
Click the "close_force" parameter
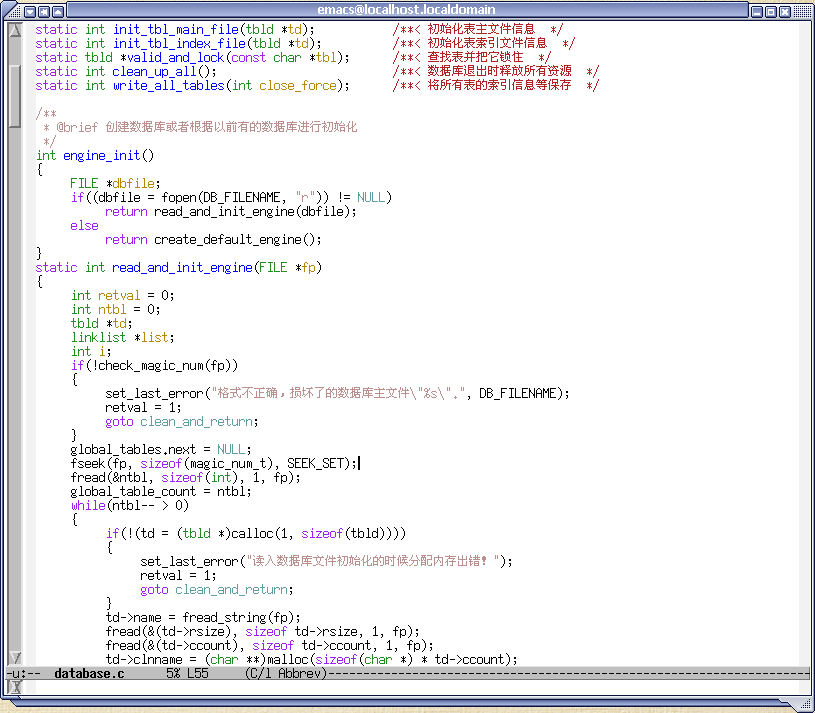[298, 86]
